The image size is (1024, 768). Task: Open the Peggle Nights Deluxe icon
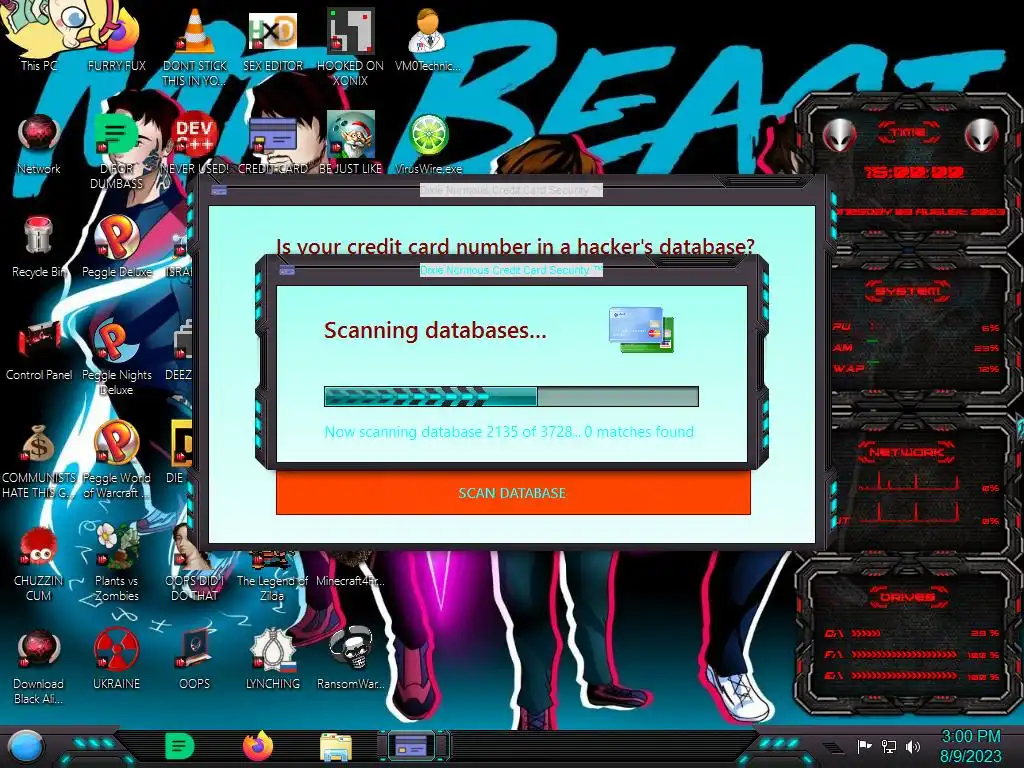pyautogui.click(x=117, y=340)
